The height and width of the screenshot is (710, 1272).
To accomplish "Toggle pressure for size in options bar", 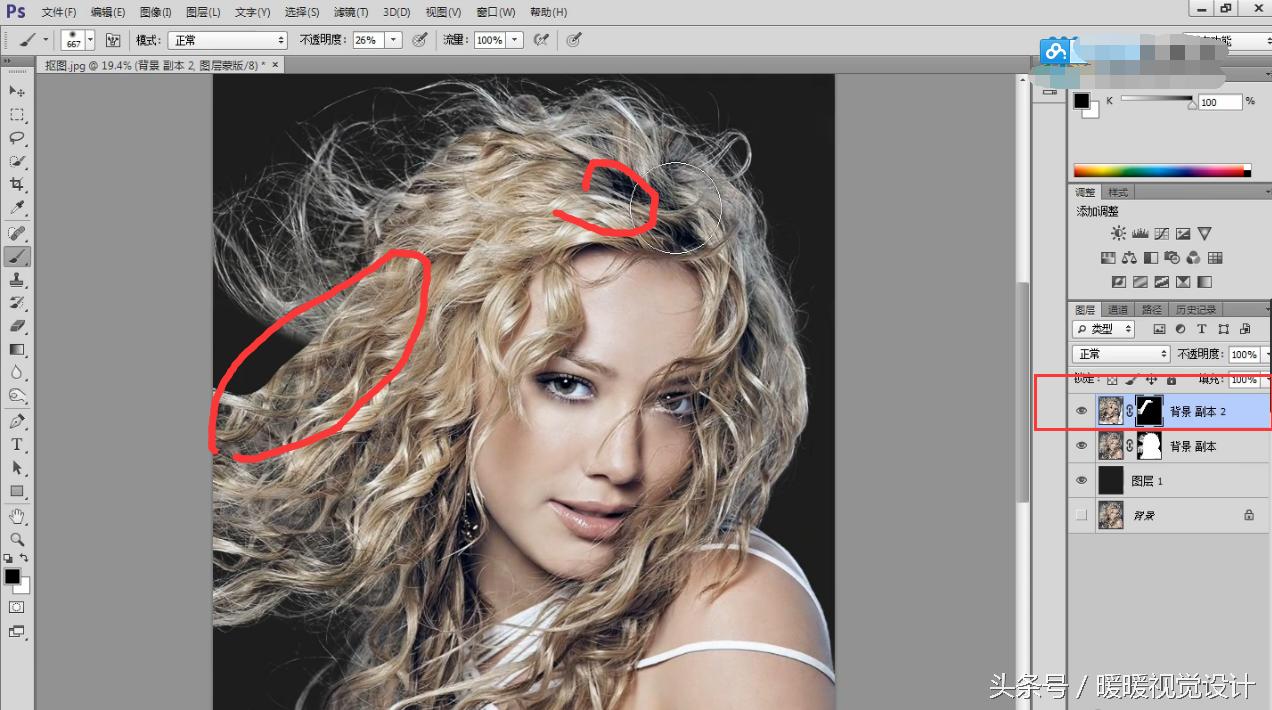I will pyautogui.click(x=574, y=40).
